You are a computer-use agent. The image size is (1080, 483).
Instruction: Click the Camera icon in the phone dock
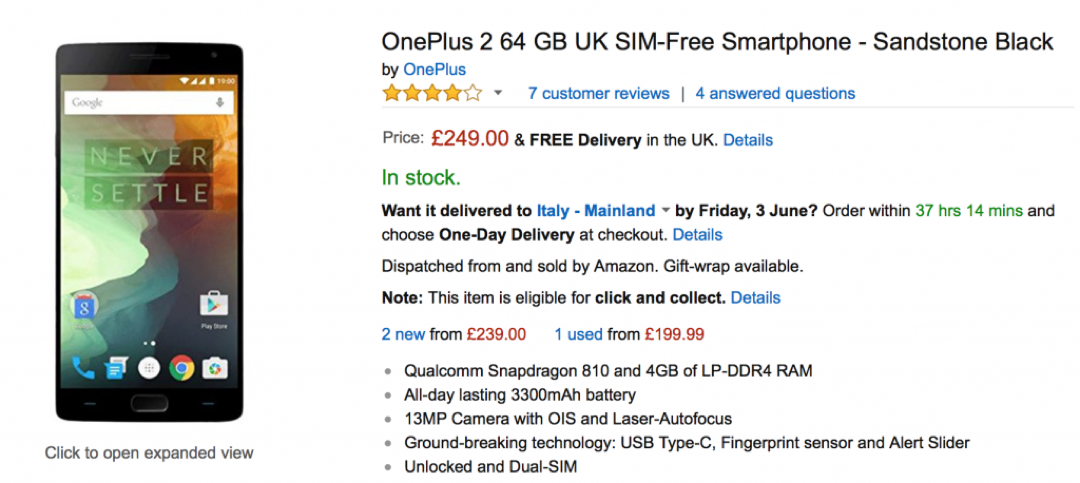[x=214, y=369]
